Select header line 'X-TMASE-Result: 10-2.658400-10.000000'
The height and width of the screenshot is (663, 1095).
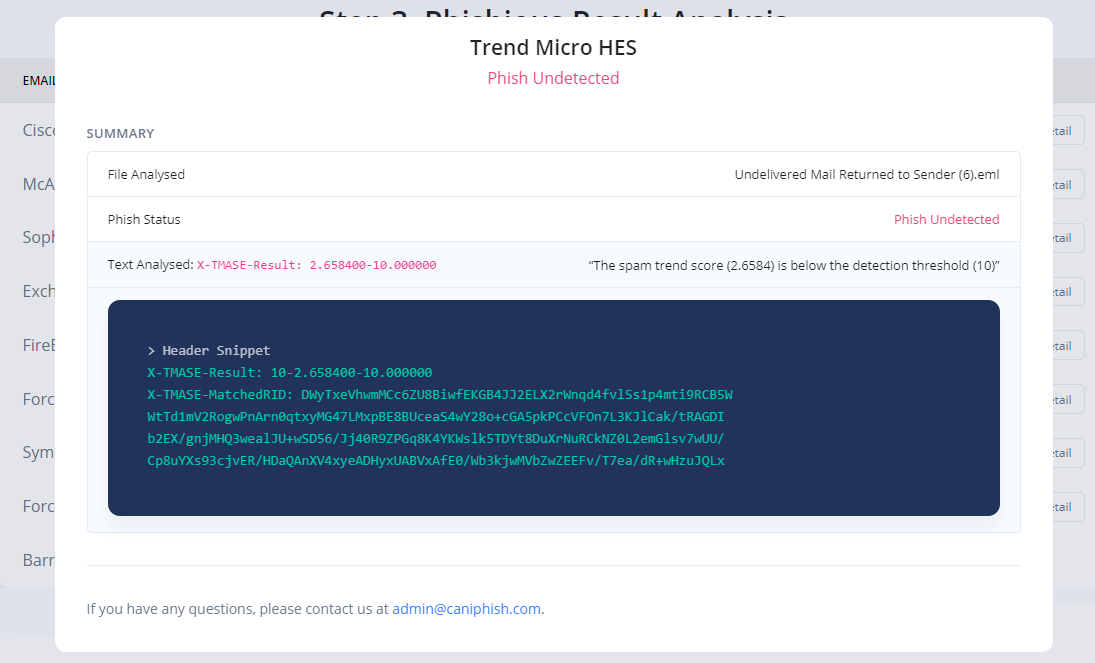pos(290,372)
